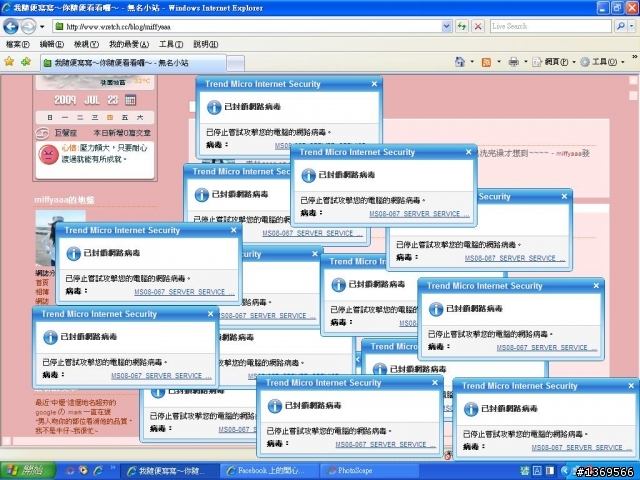Click the first quick launch icon beside Start

click(x=70, y=471)
